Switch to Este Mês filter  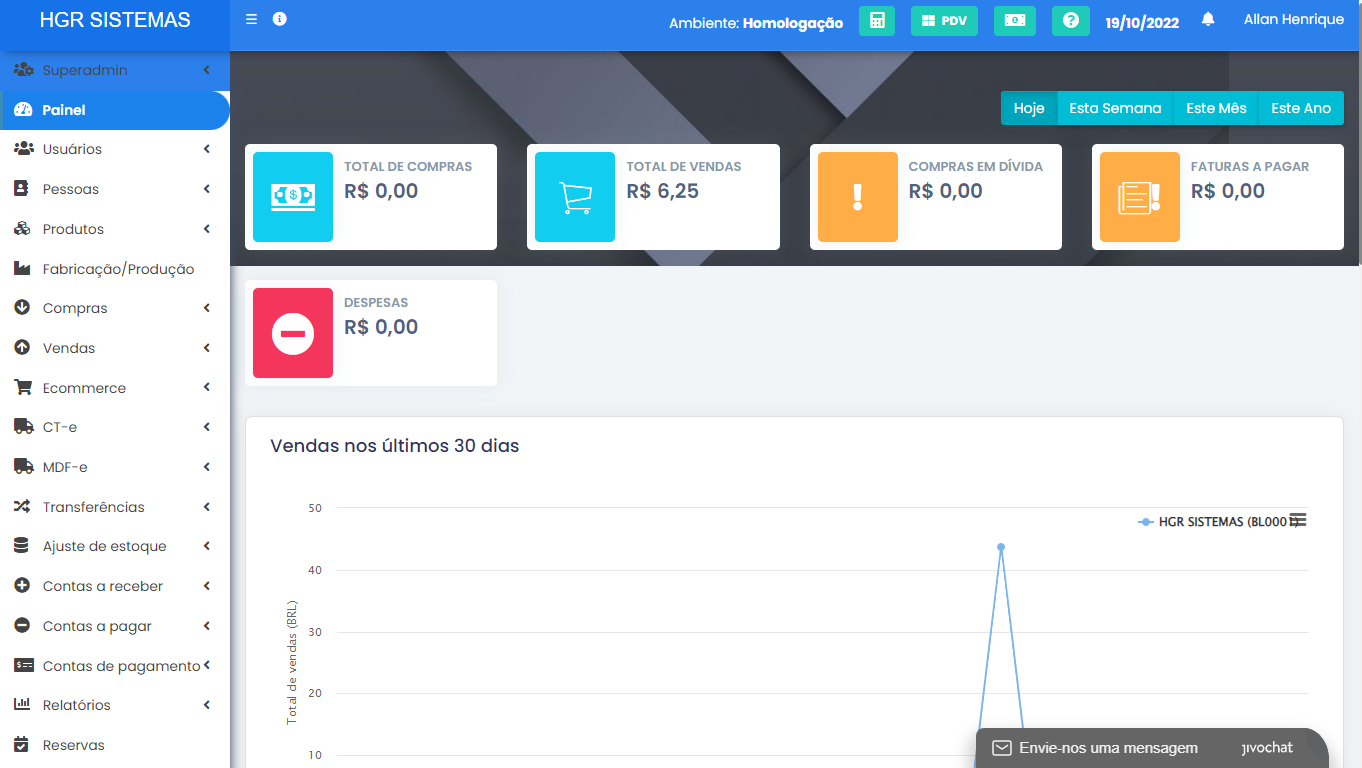tap(1216, 108)
